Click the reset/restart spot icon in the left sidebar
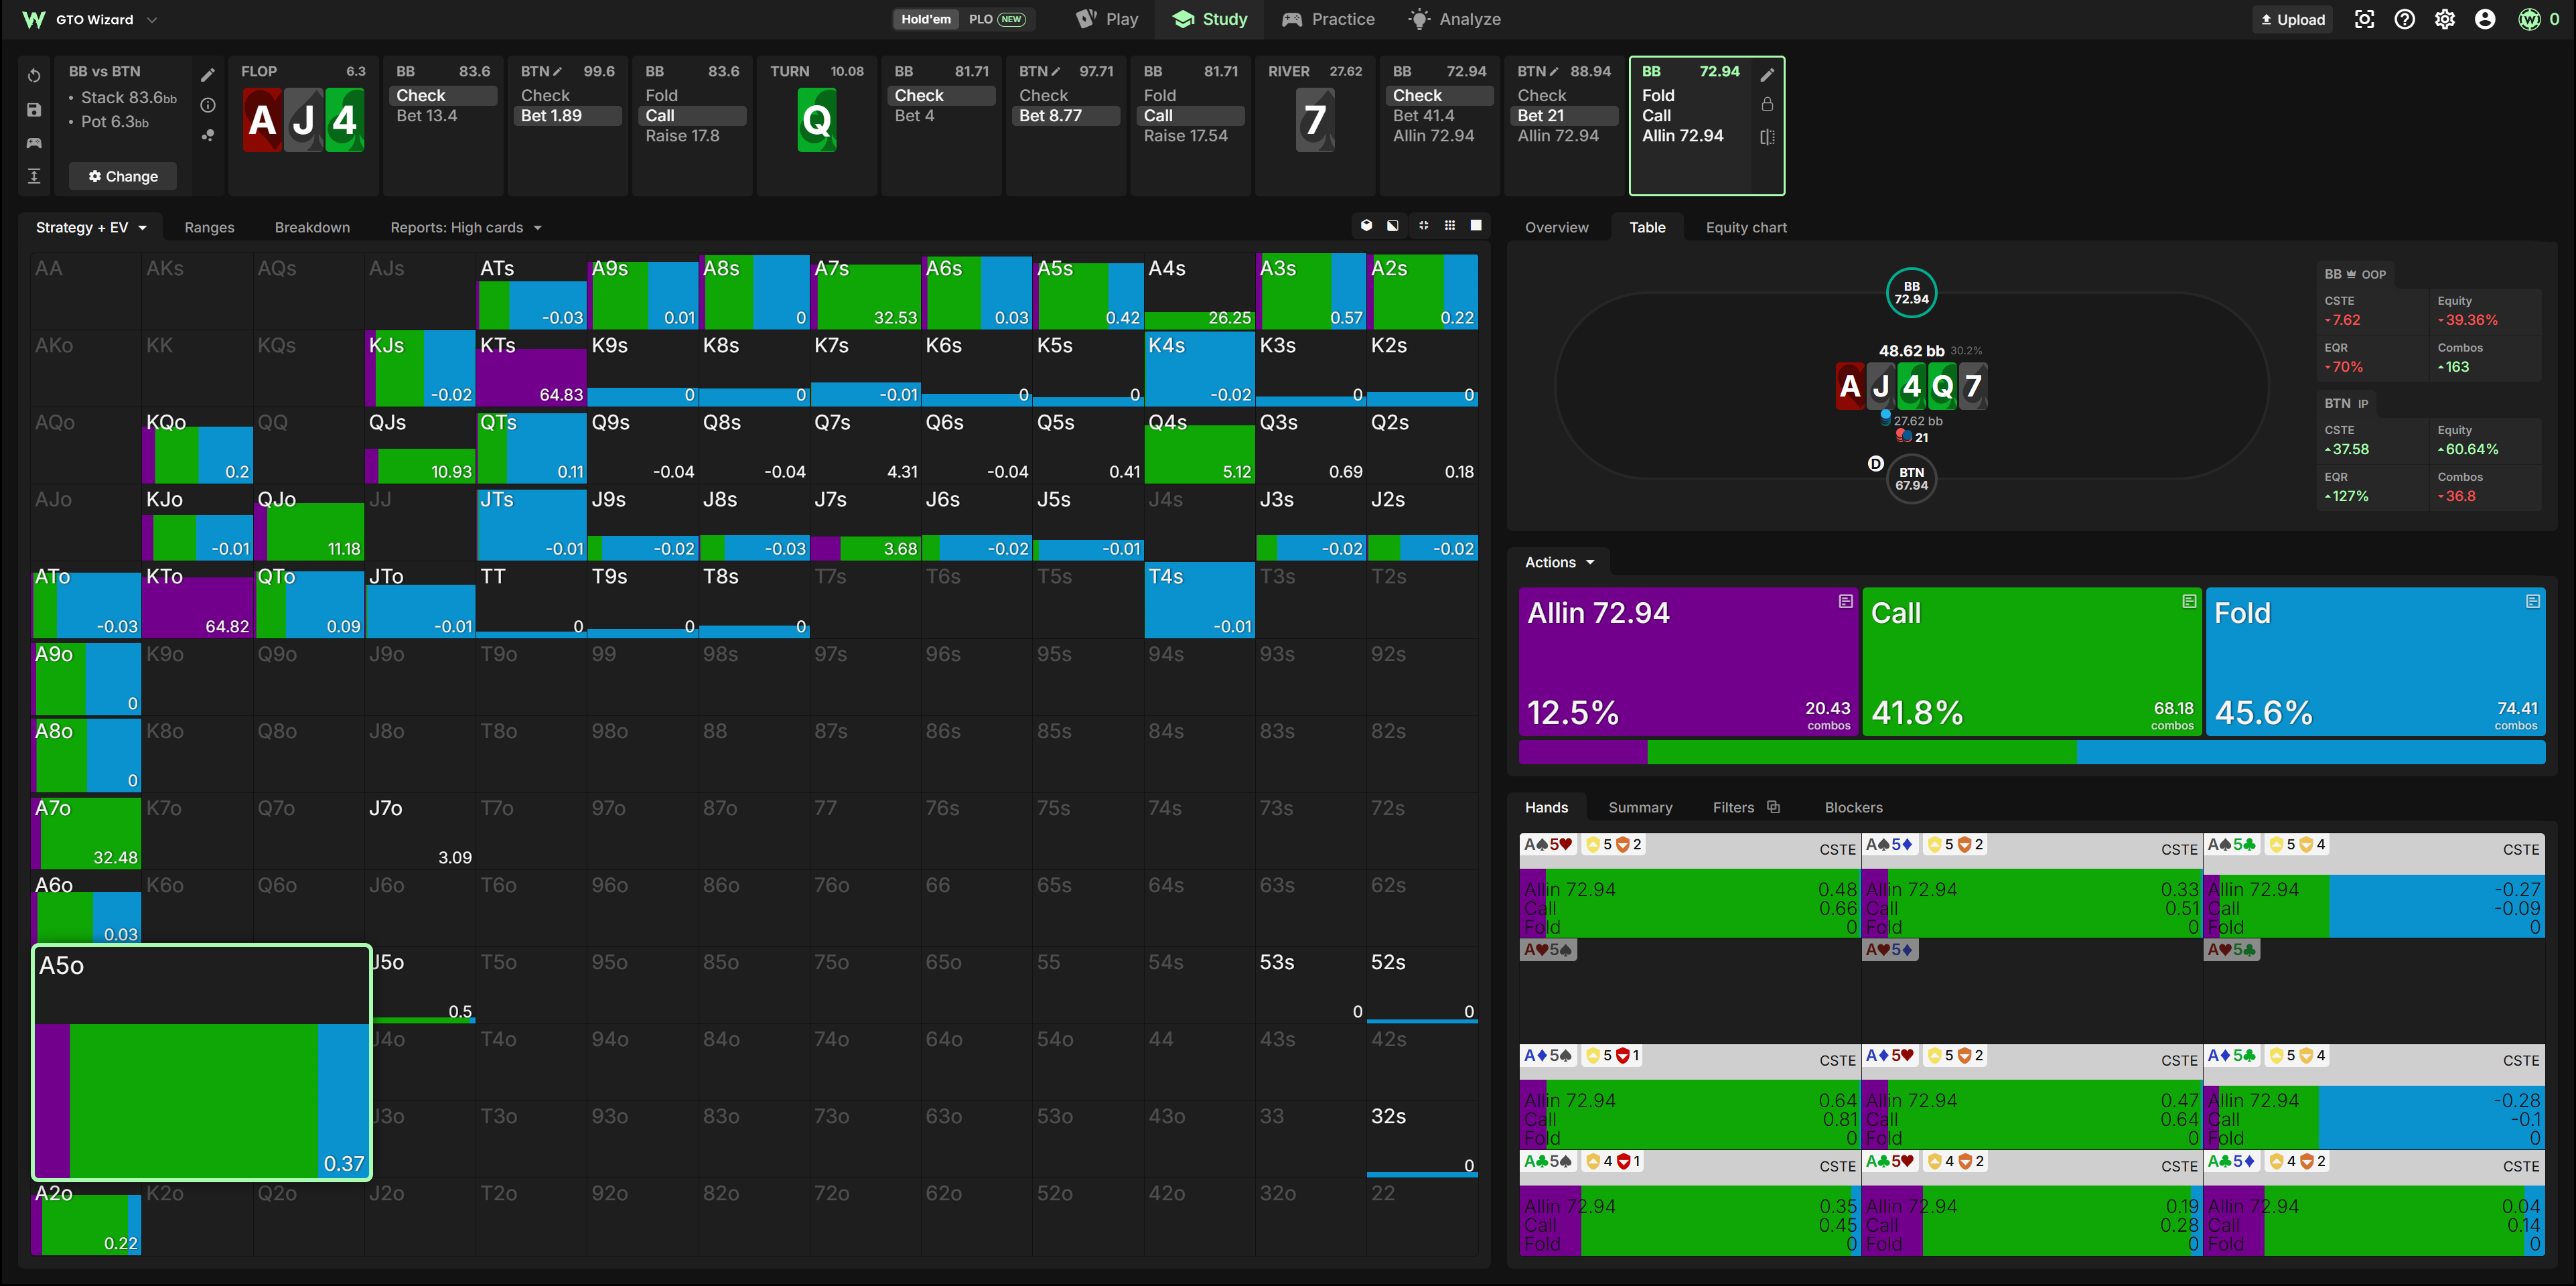 [34, 76]
